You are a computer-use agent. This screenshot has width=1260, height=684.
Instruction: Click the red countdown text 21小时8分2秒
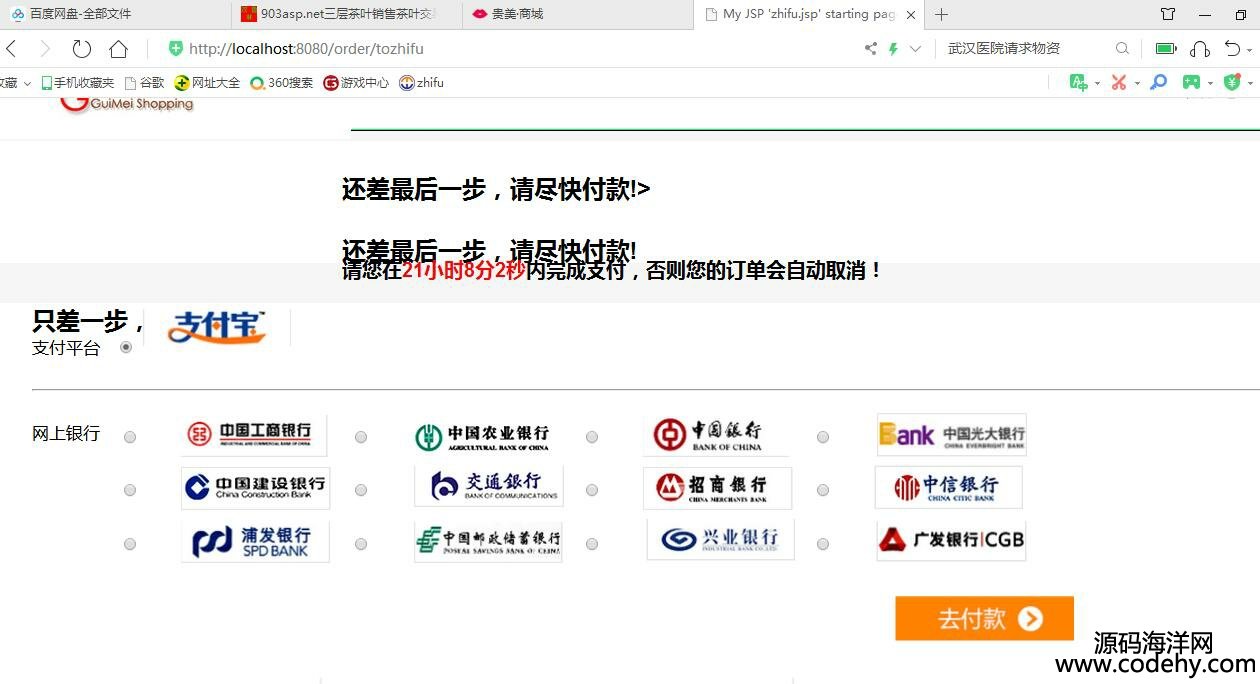pos(464,270)
